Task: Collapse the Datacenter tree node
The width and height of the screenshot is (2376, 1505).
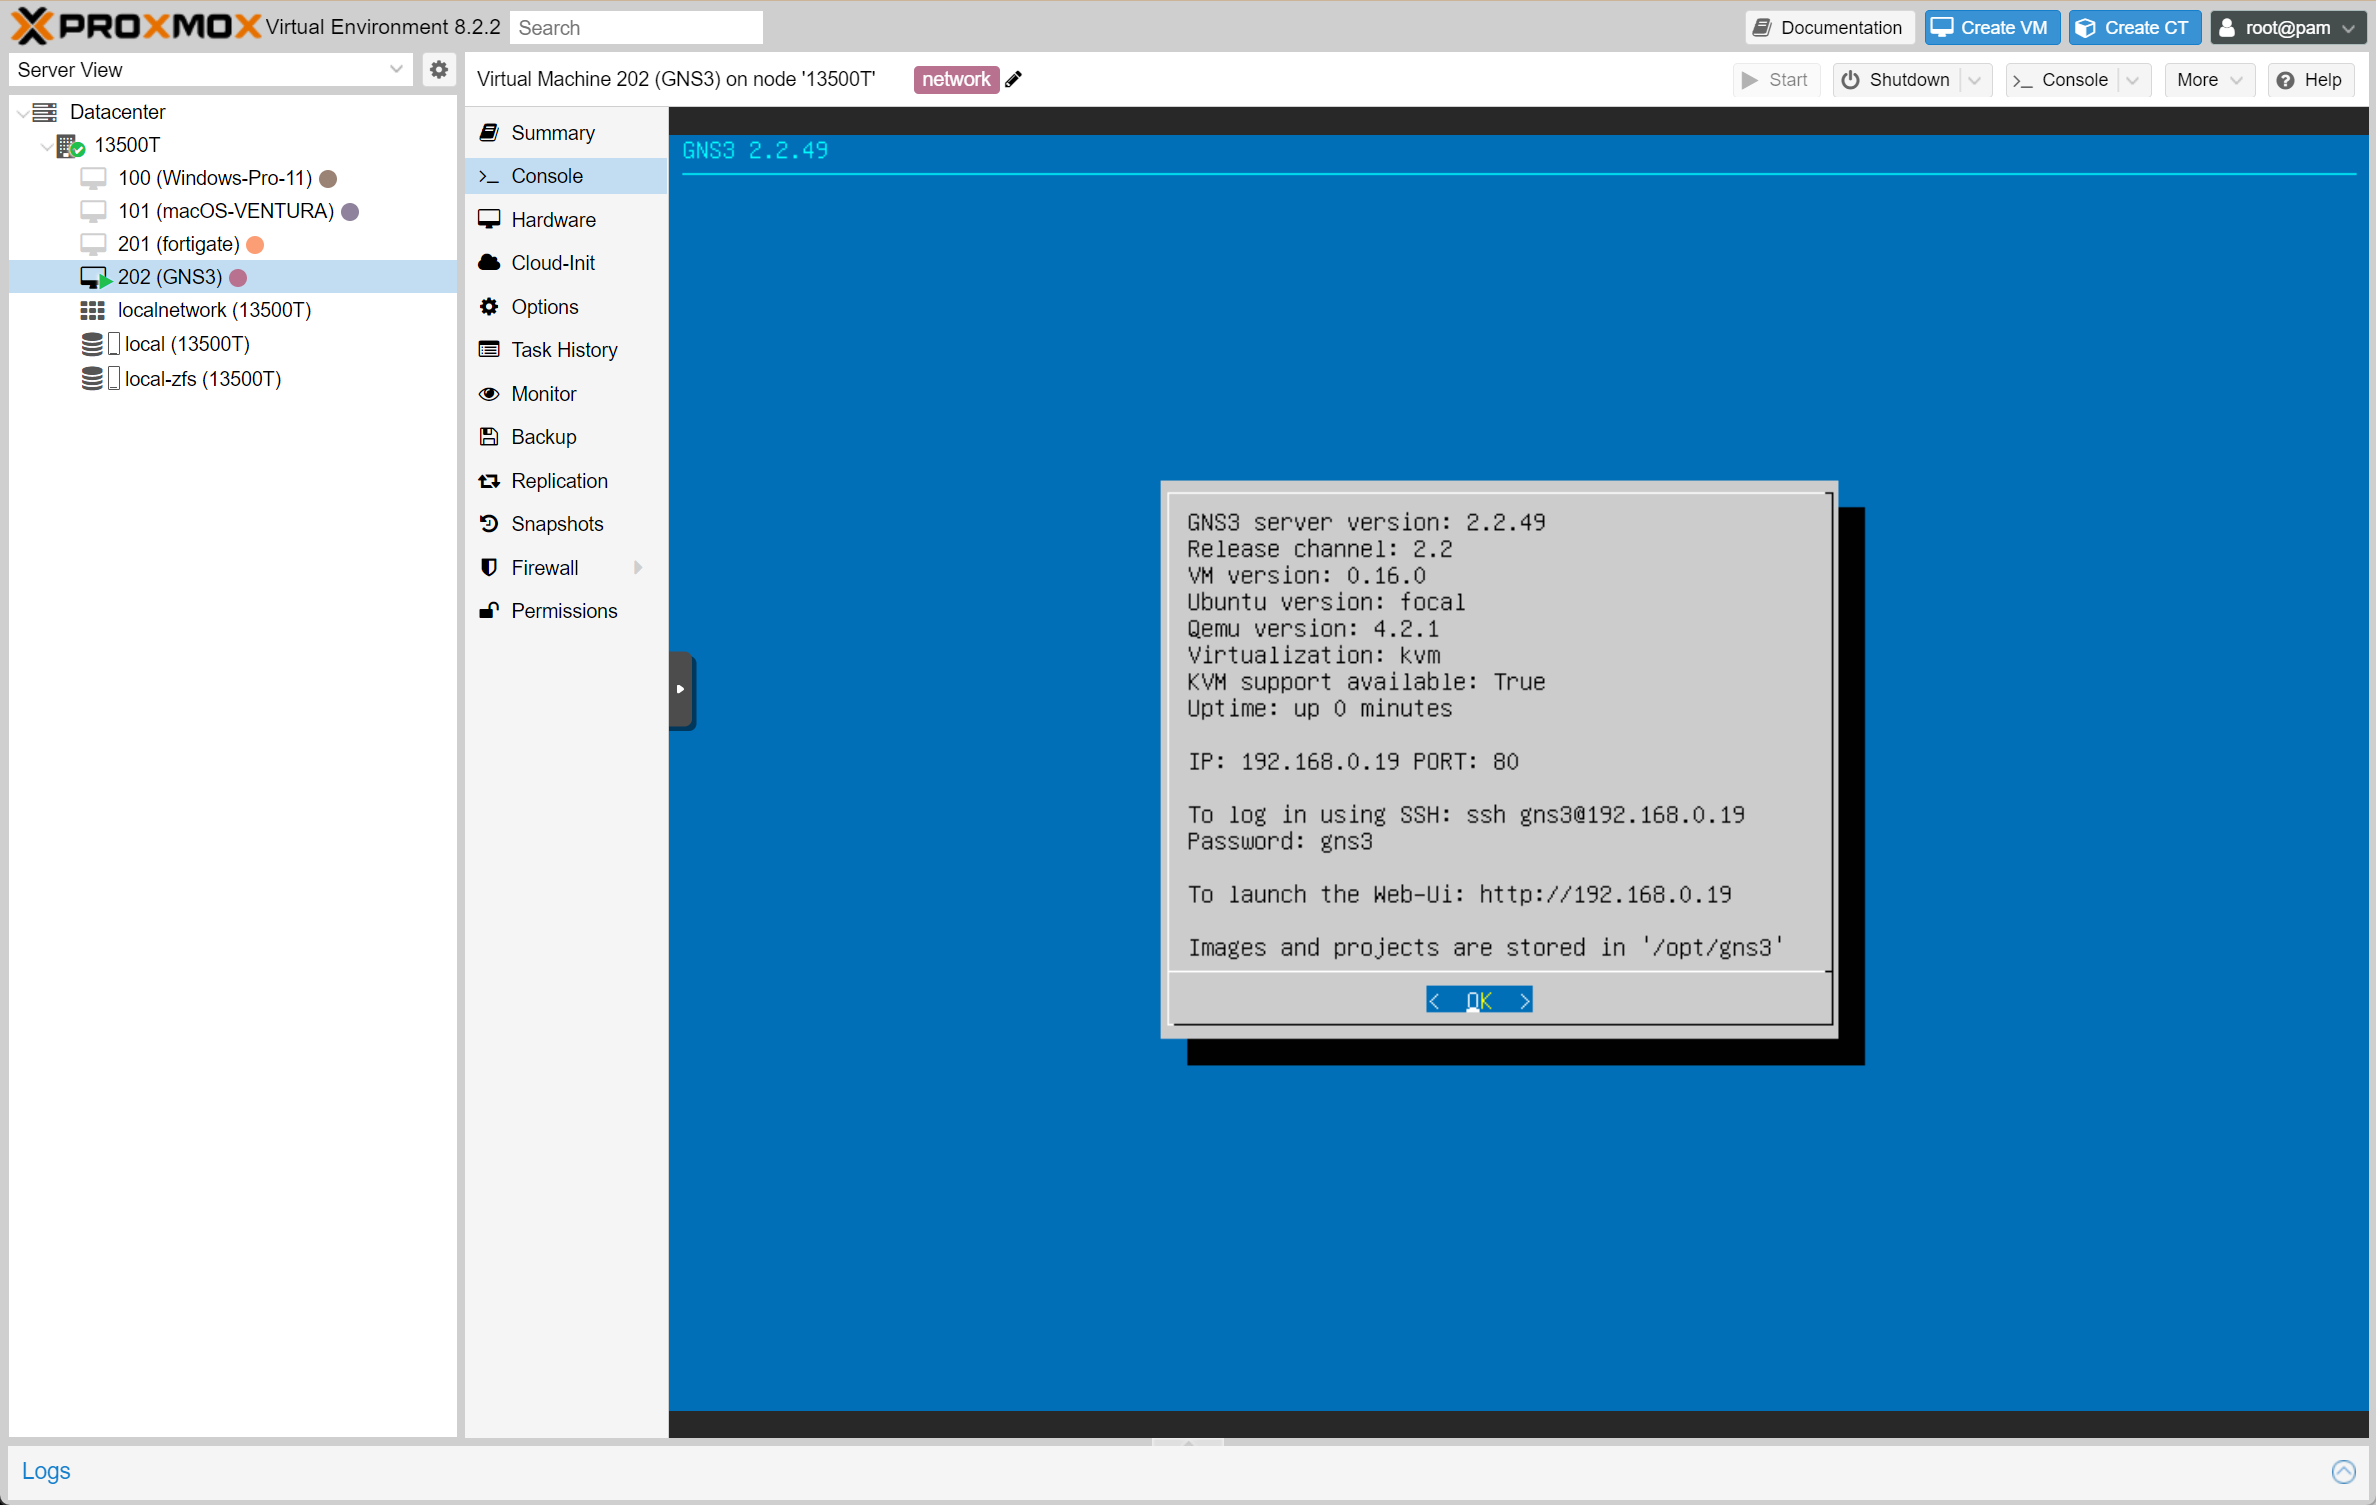Action: click(x=22, y=113)
